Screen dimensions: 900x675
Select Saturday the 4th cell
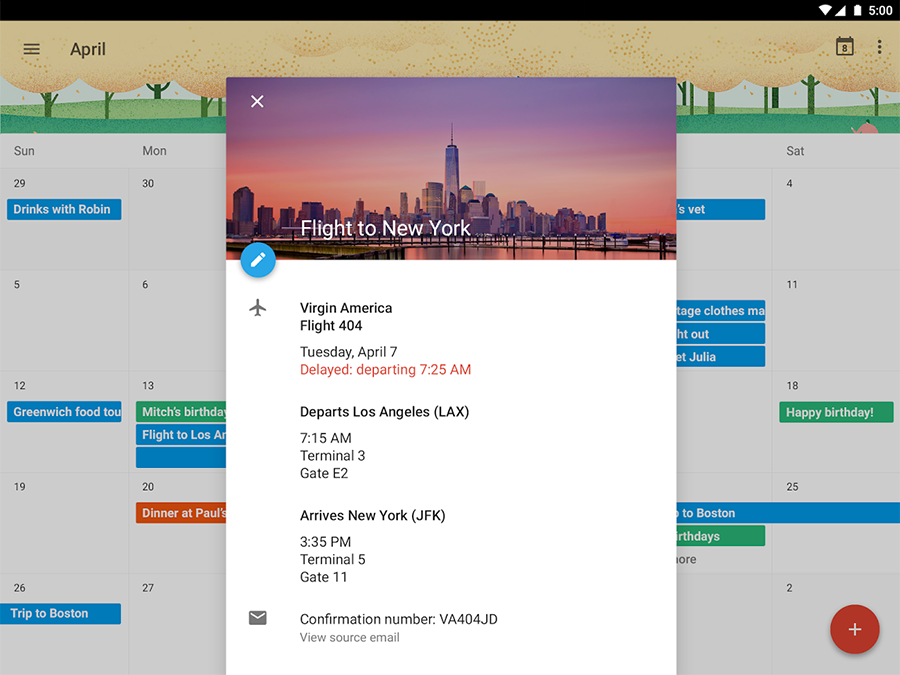pos(836,219)
